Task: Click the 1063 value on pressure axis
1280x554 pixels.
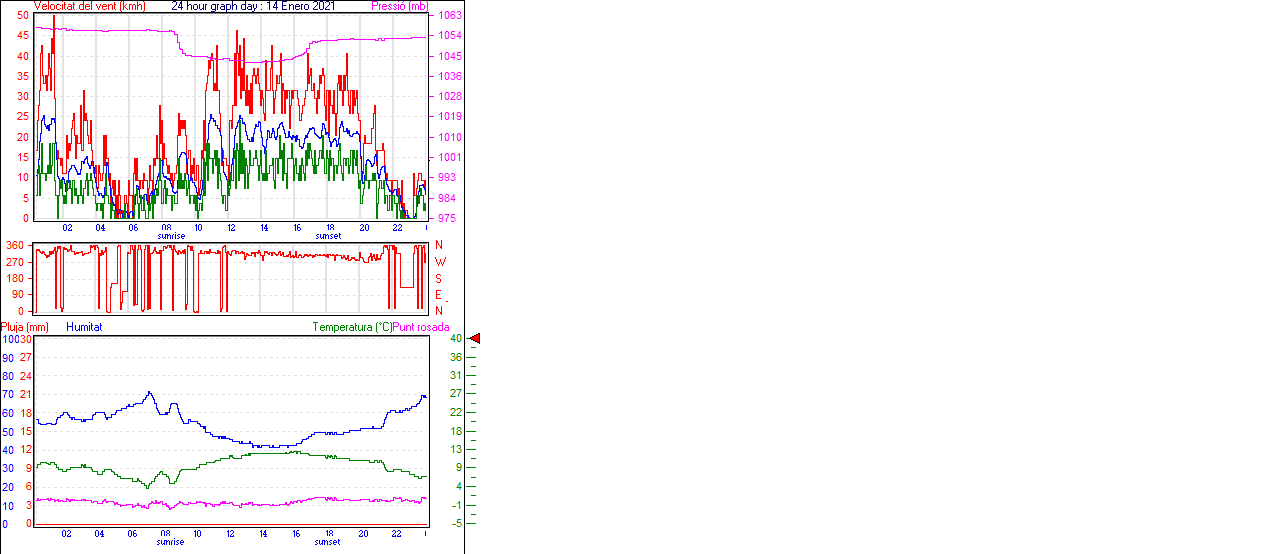Action: 449,16
